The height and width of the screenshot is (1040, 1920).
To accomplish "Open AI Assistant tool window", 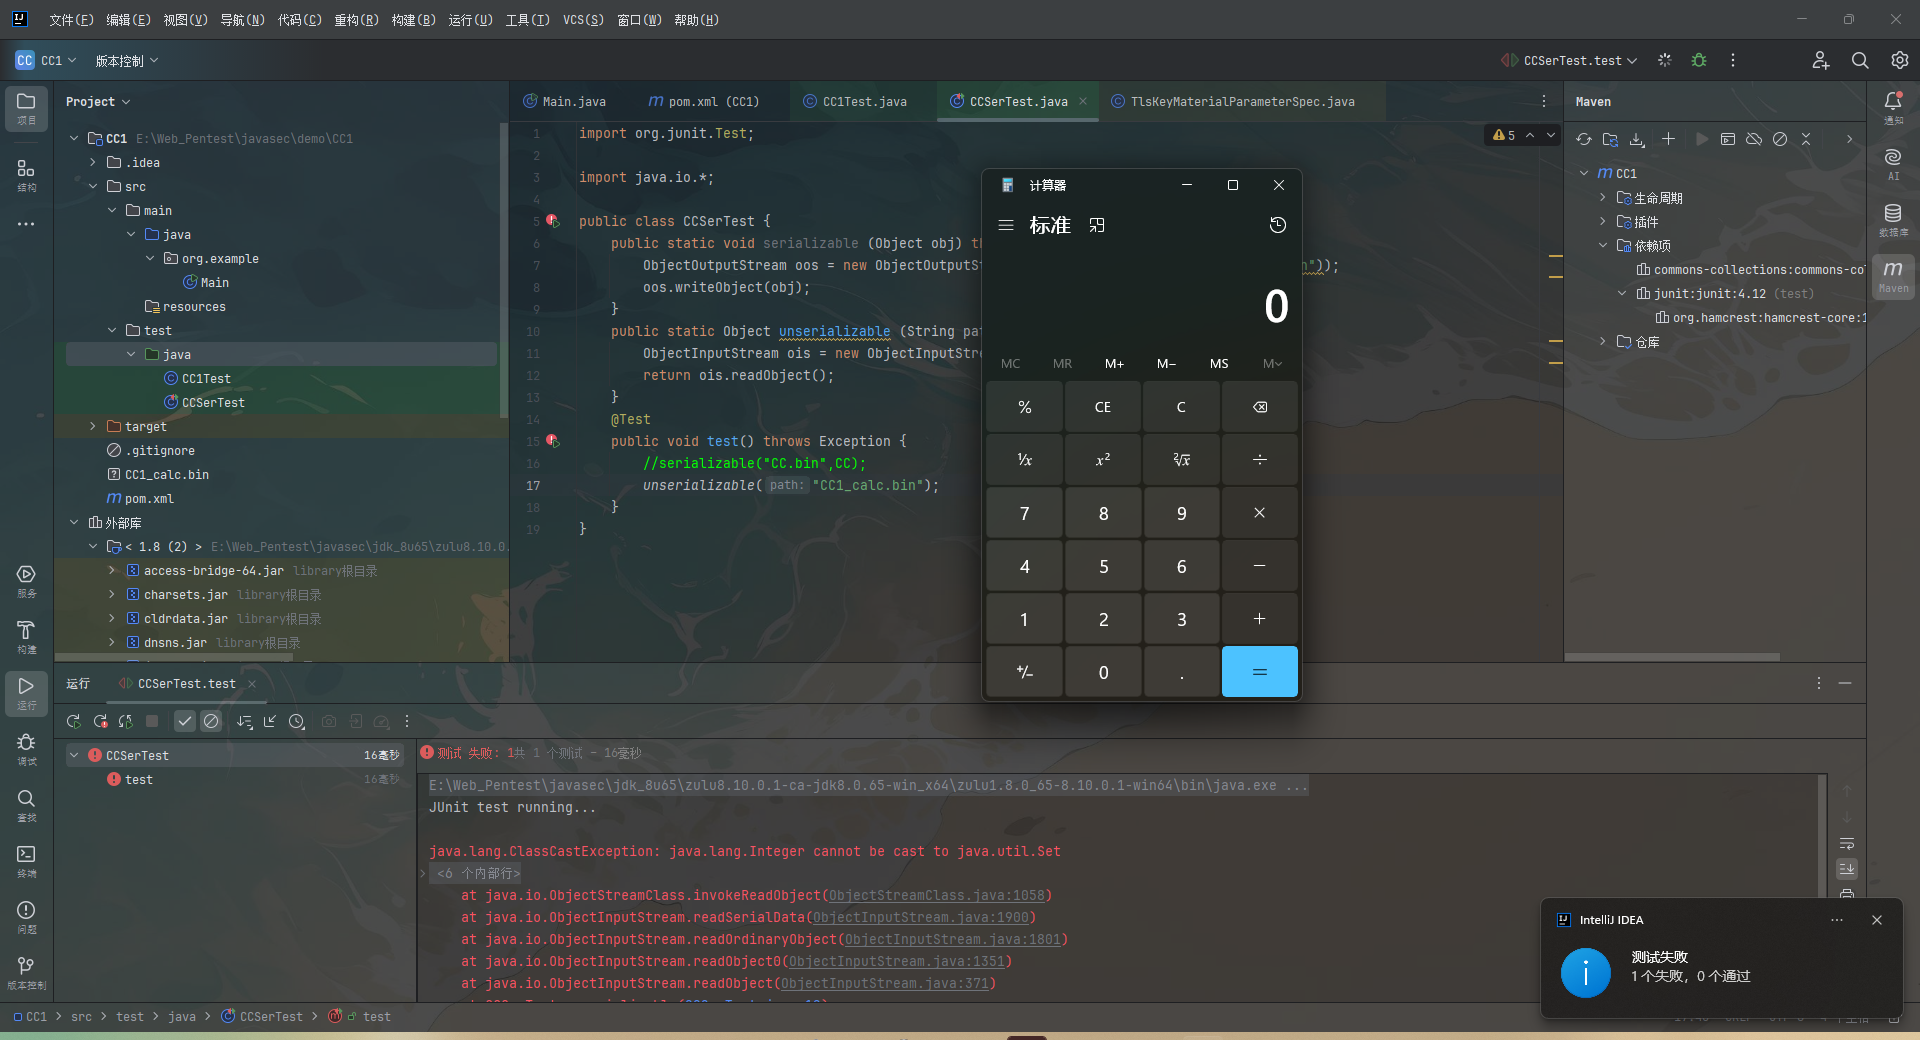I will [1893, 163].
